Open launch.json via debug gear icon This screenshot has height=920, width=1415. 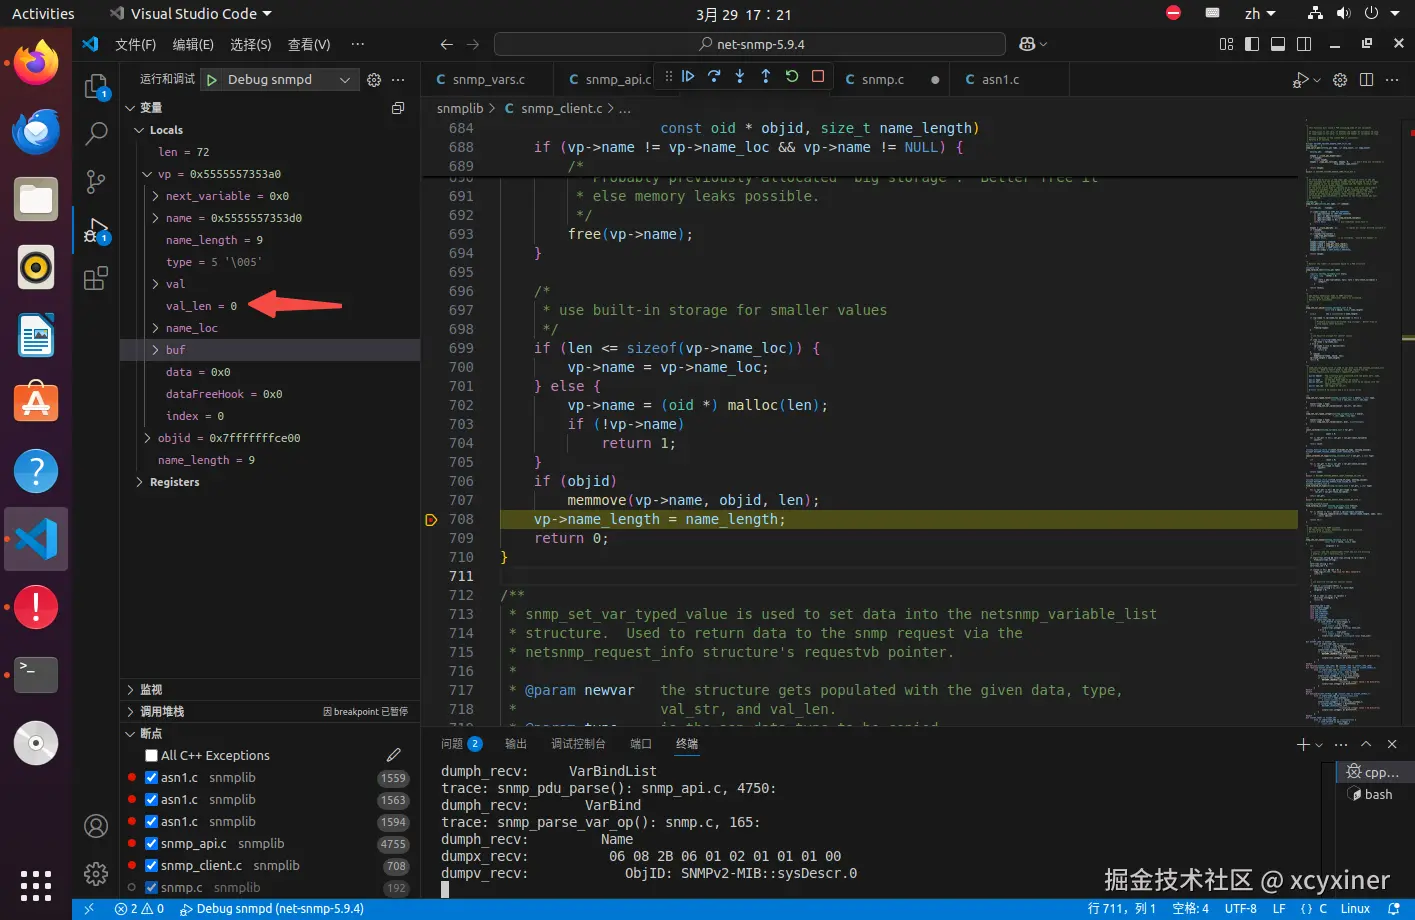tap(374, 80)
